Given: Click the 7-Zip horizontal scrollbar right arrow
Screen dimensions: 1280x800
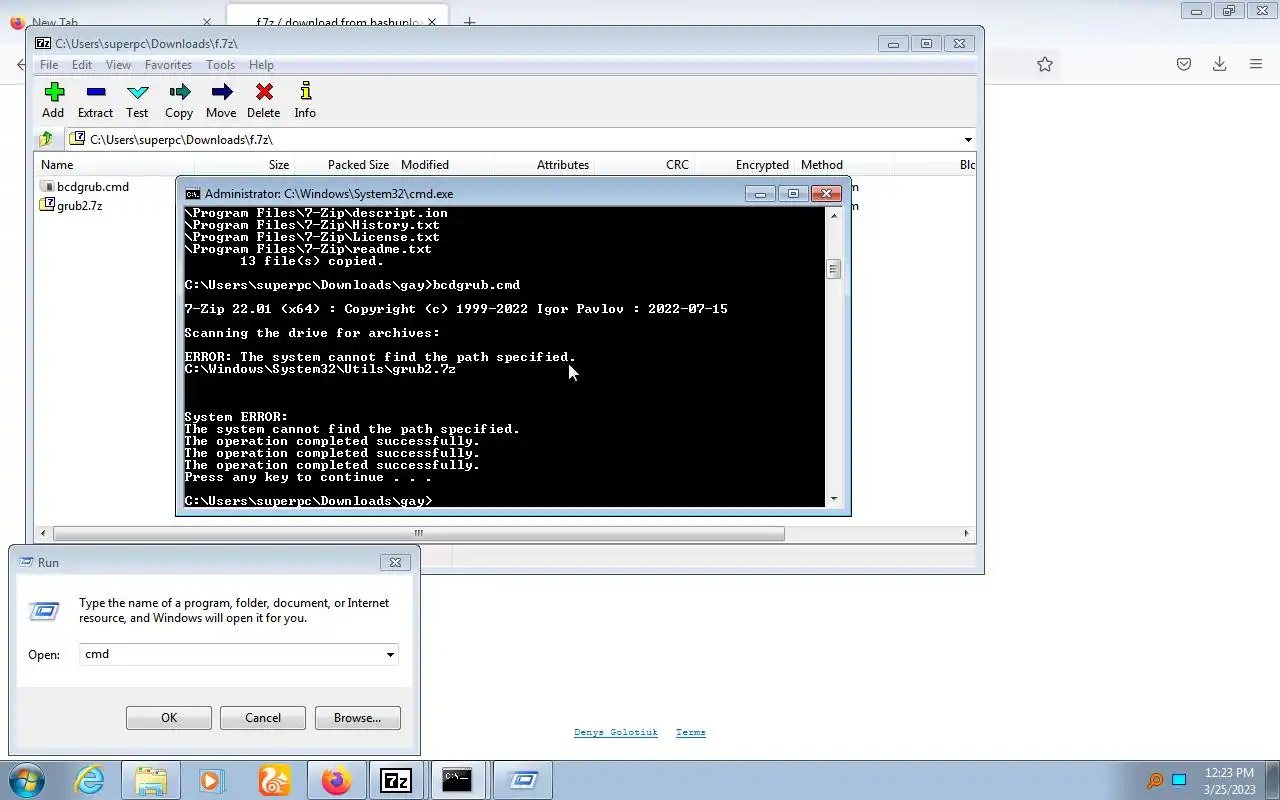Looking at the screenshot, I should [966, 533].
